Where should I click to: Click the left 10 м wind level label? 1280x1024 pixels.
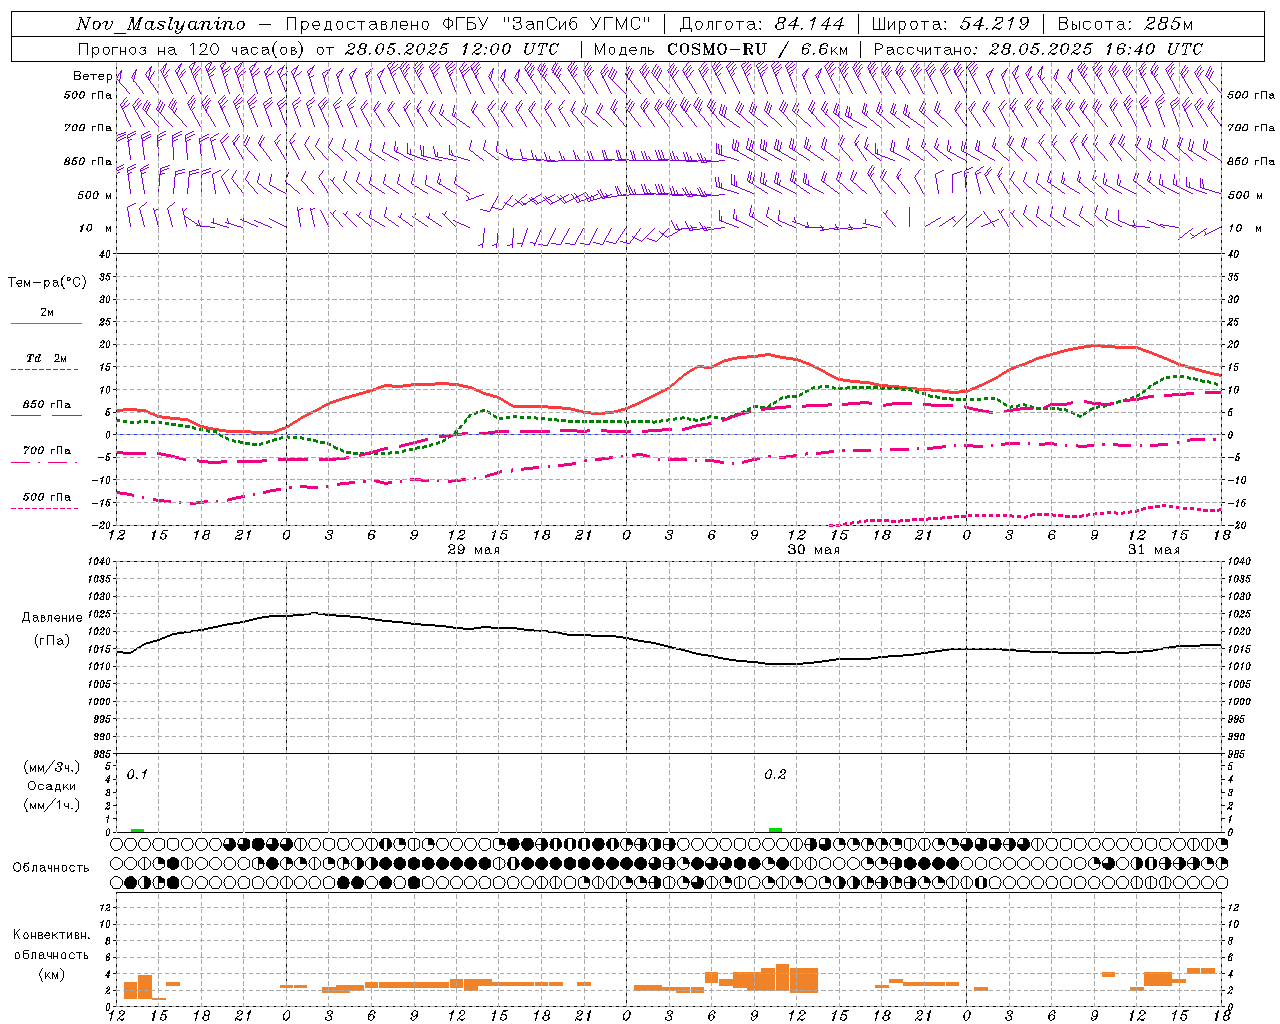click(x=96, y=228)
